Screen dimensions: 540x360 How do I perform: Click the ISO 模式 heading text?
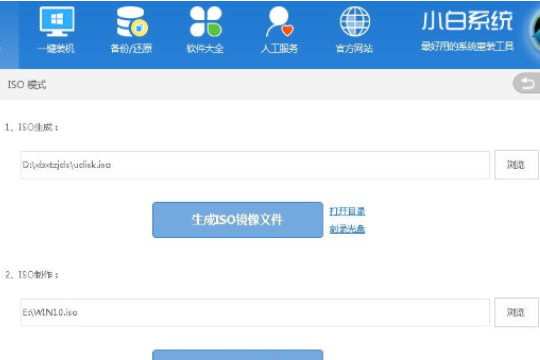coord(27,85)
